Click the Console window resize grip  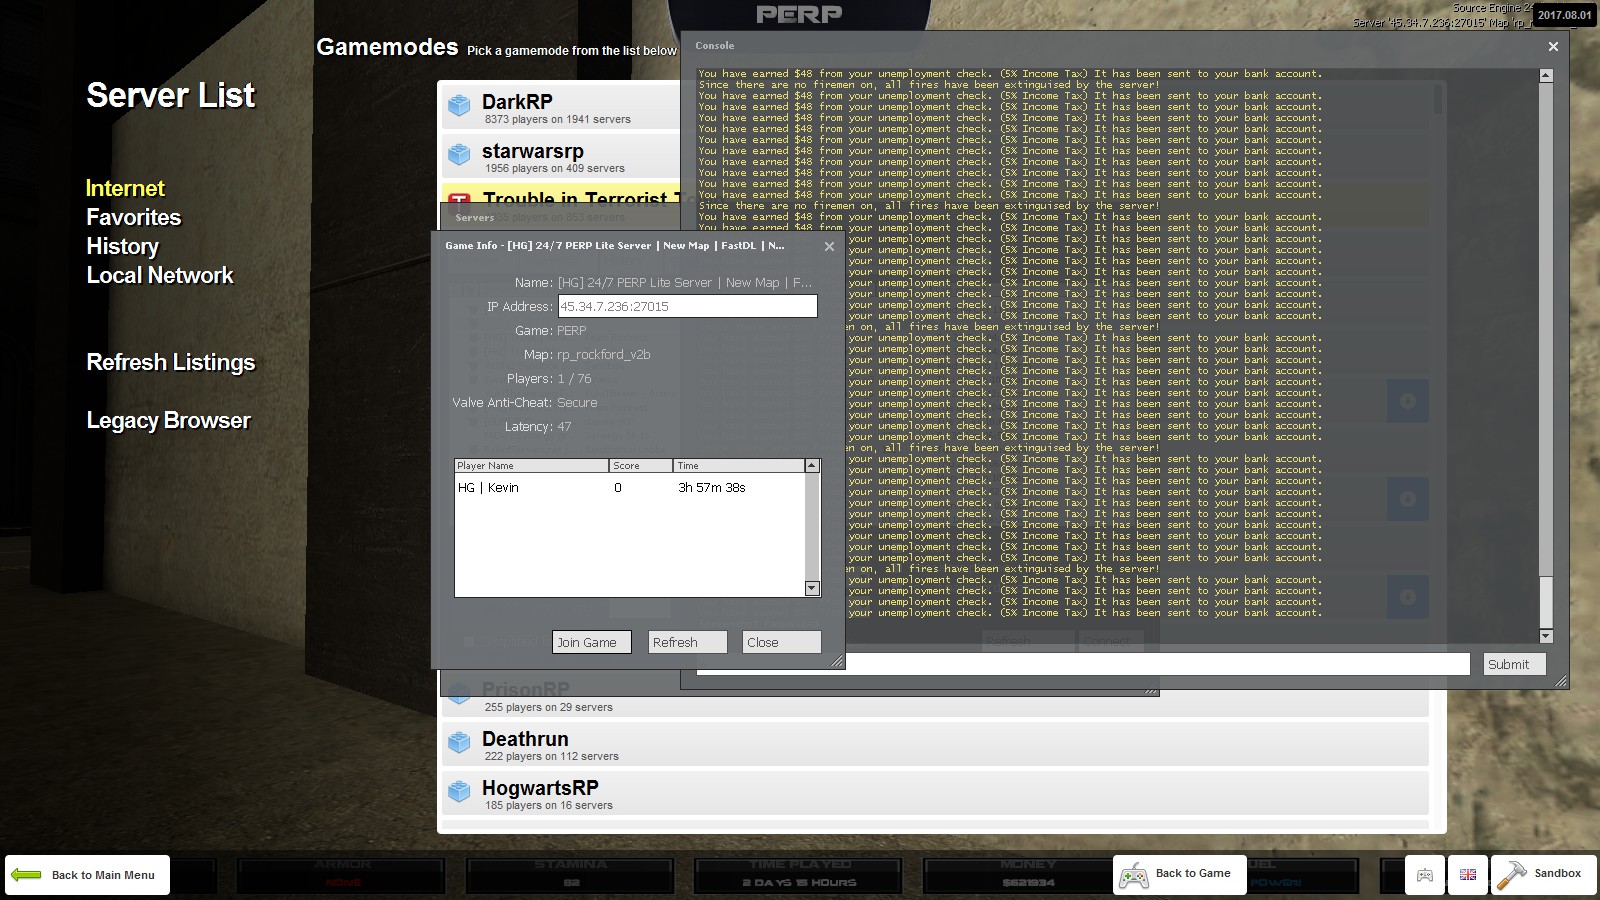[1561, 681]
